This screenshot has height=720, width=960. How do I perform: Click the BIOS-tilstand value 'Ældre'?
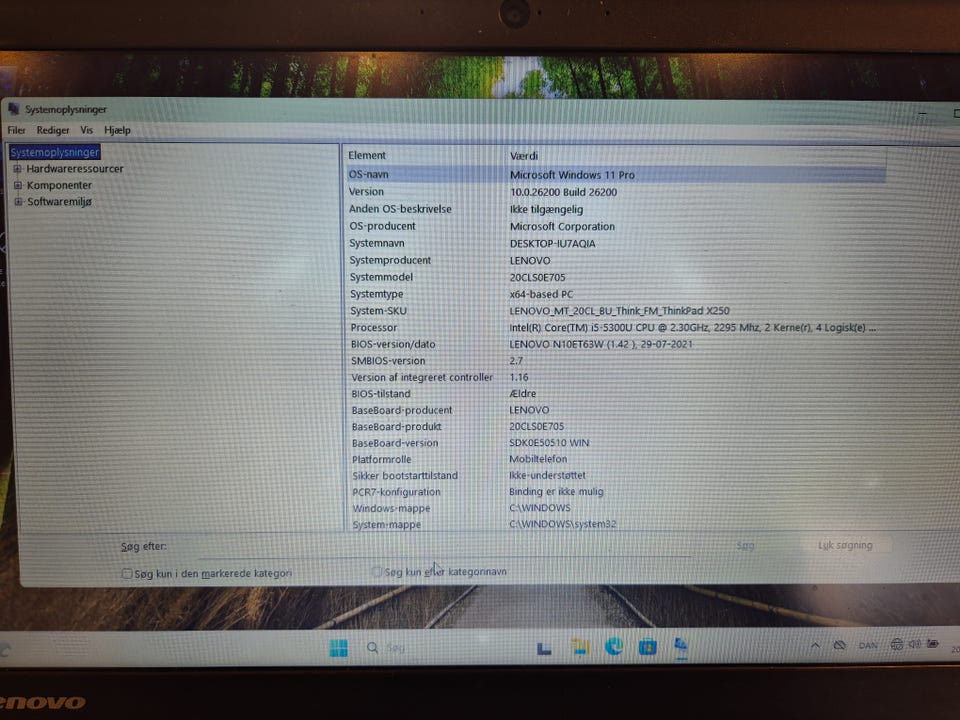pos(522,394)
